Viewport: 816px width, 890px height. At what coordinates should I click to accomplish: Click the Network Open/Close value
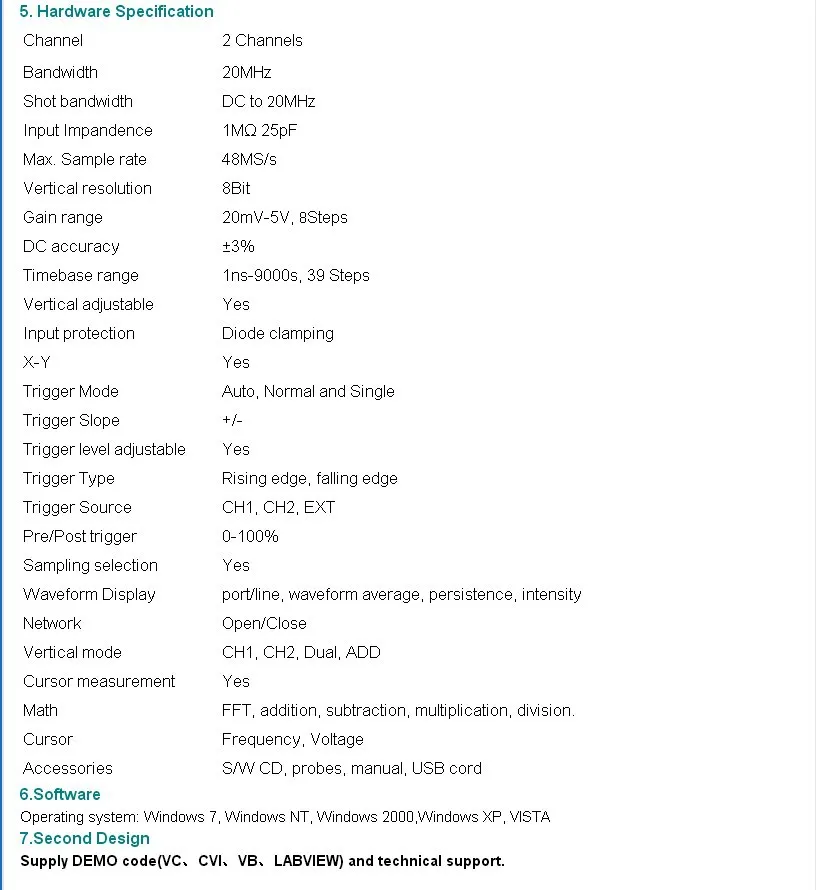pos(264,623)
